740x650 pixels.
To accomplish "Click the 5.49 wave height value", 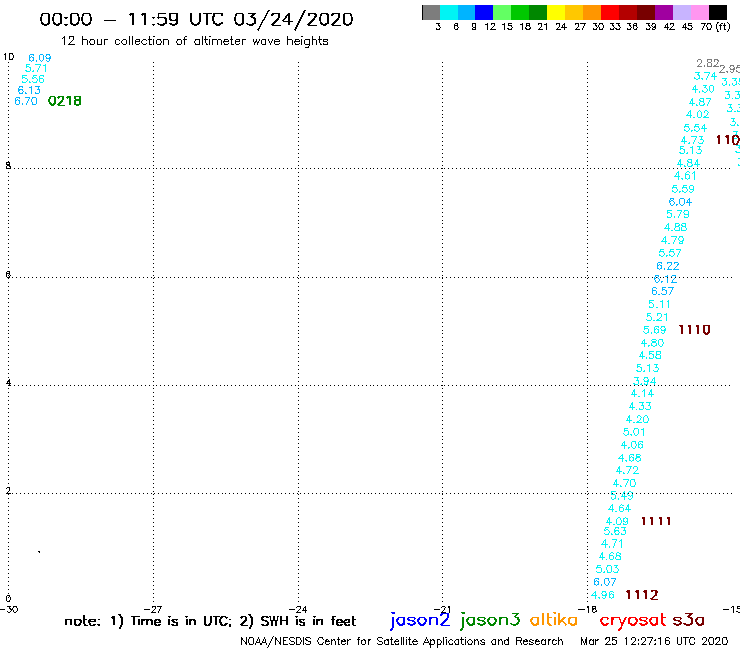I will click(622, 496).
